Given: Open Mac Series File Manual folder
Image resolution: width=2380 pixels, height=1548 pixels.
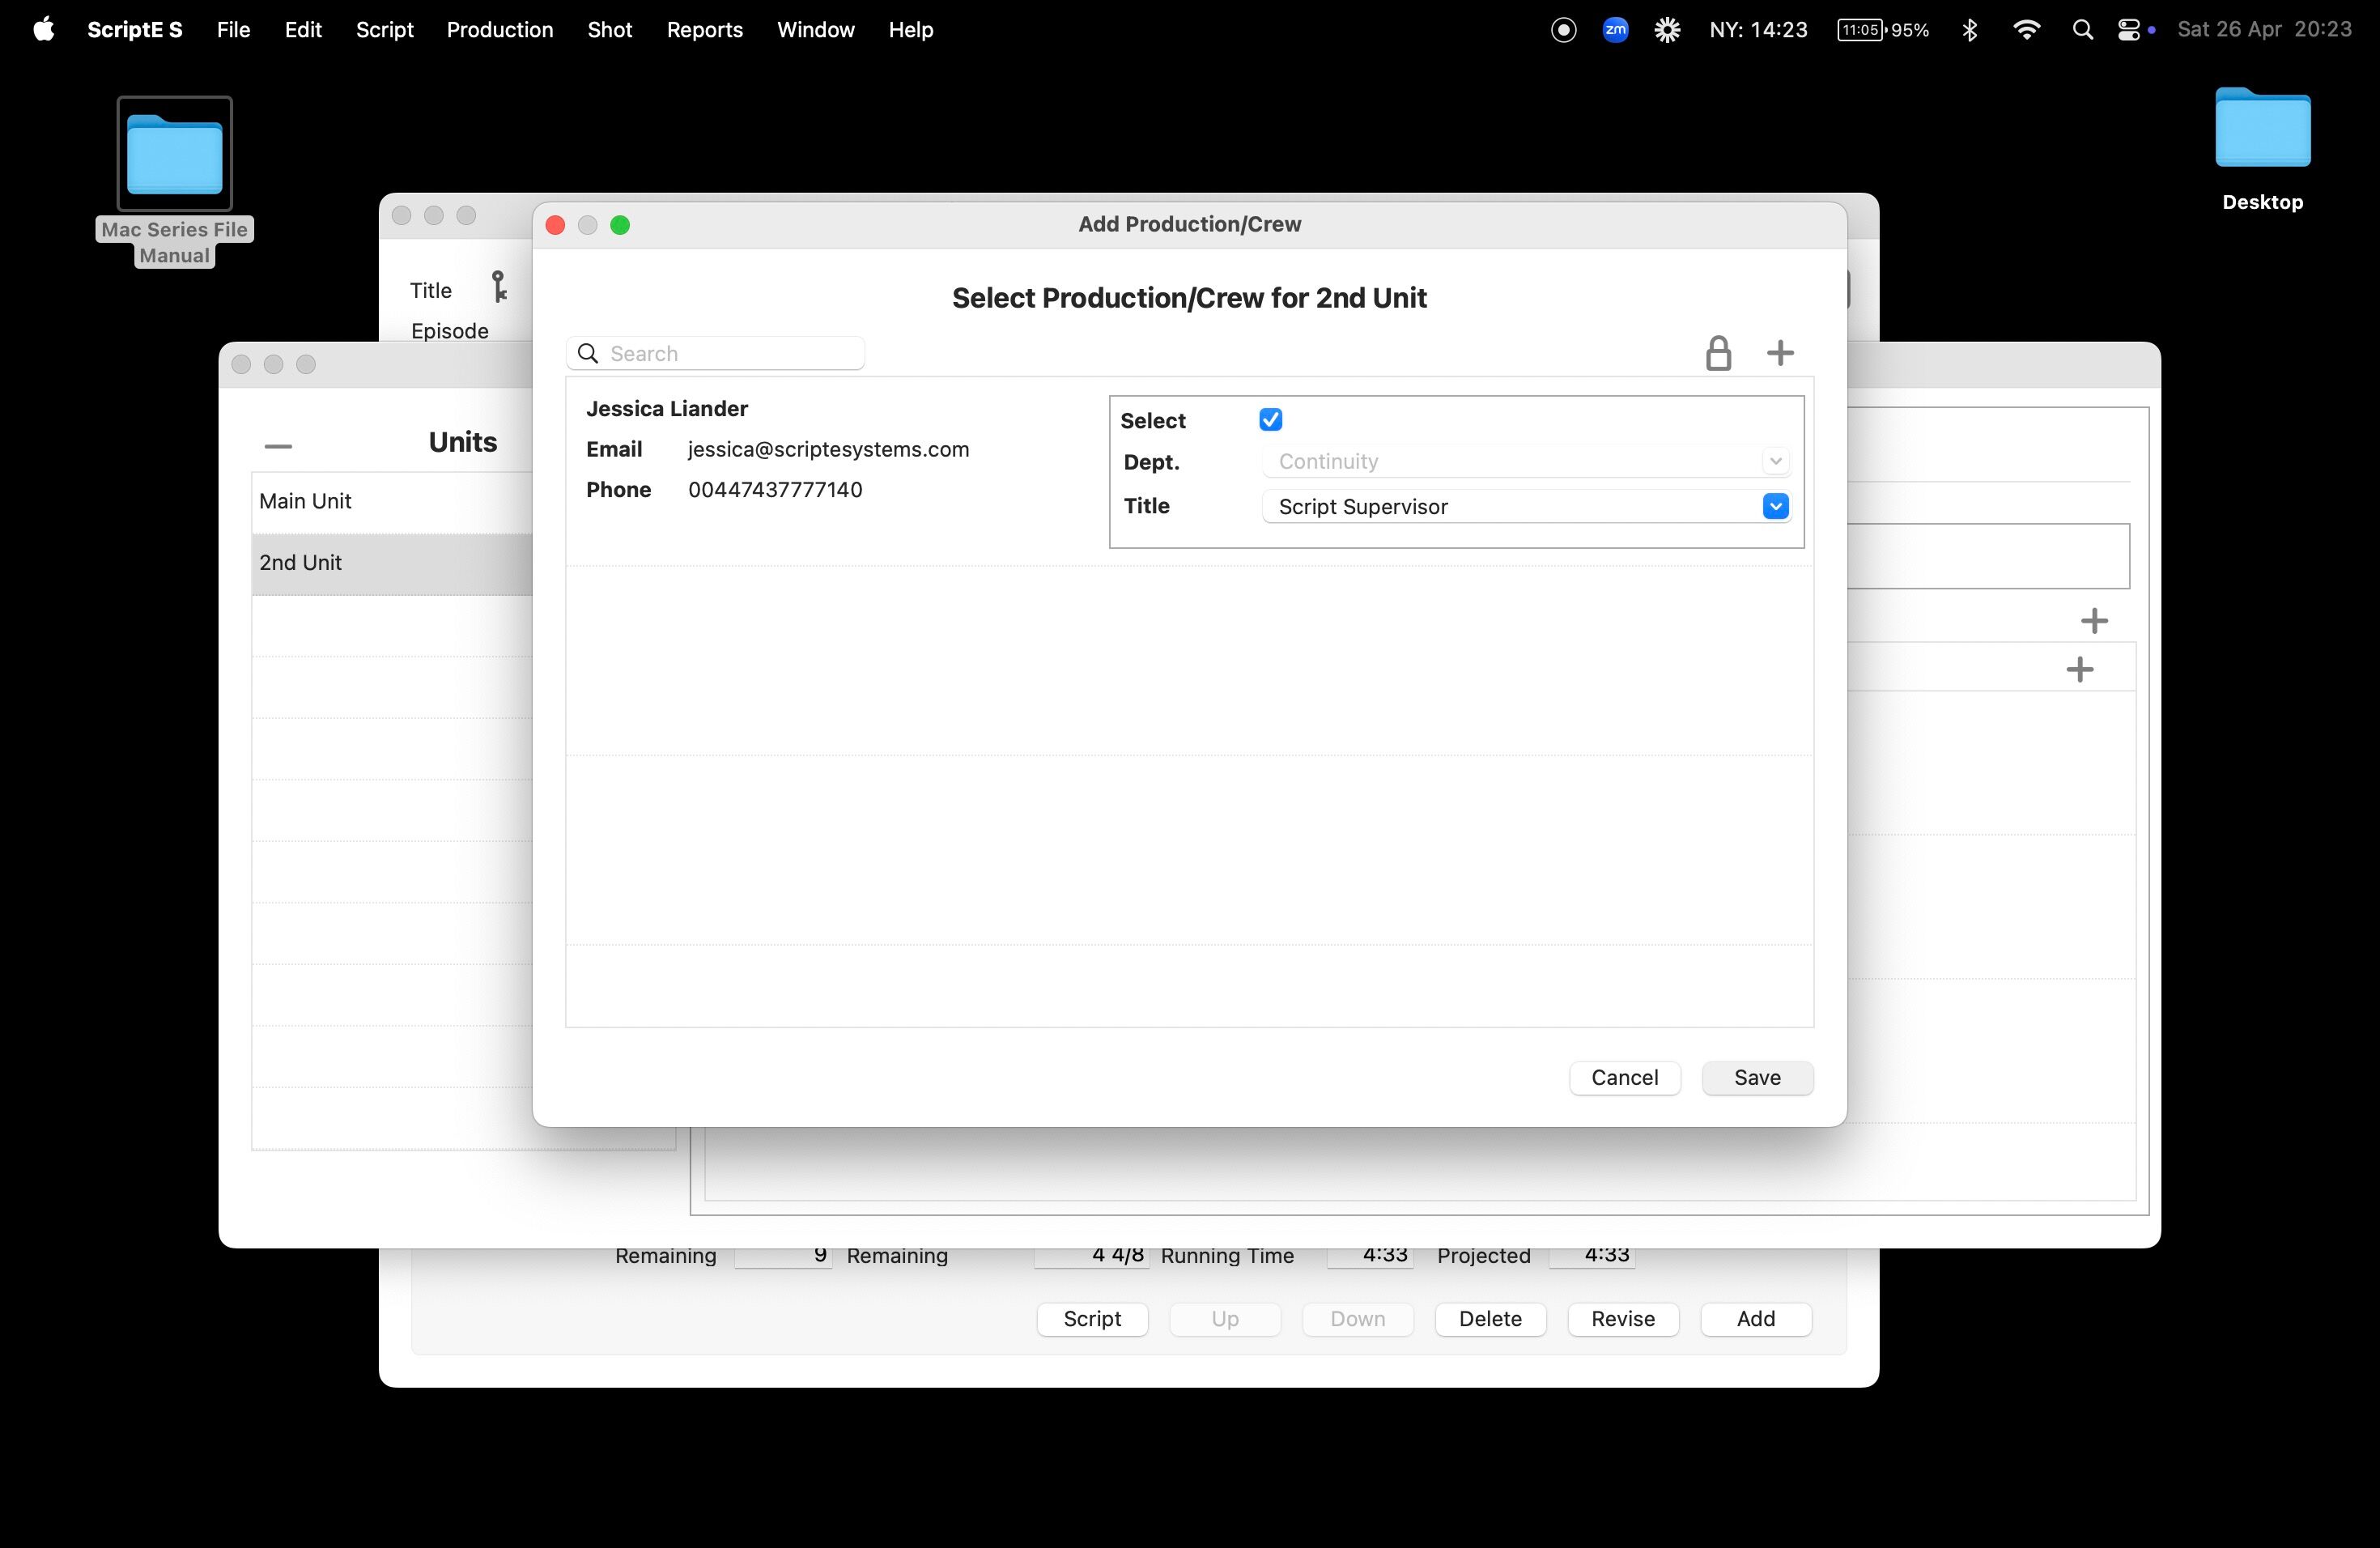Looking at the screenshot, I should (174, 155).
